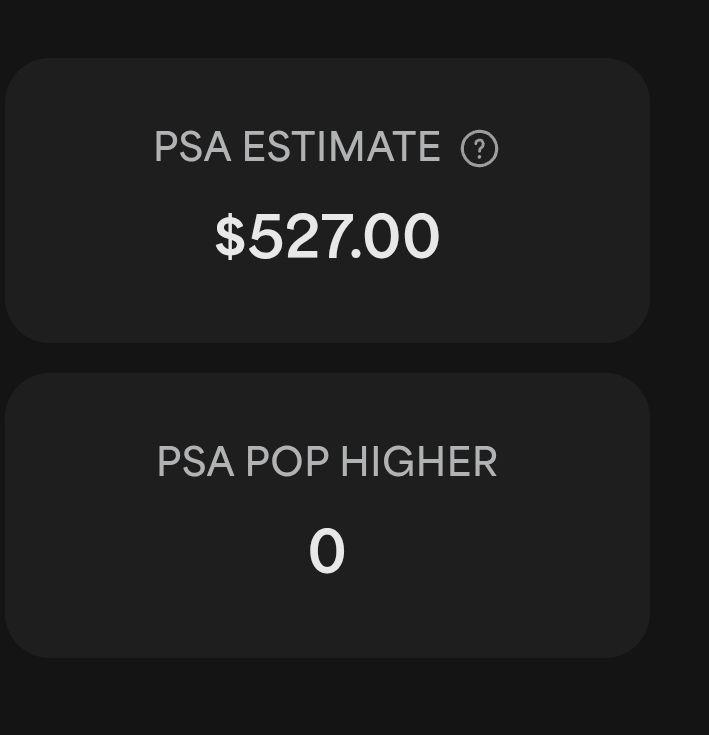Click empty area below the $527.00 value
Image resolution: width=709 pixels, height=735 pixels.
pyautogui.click(x=327, y=302)
